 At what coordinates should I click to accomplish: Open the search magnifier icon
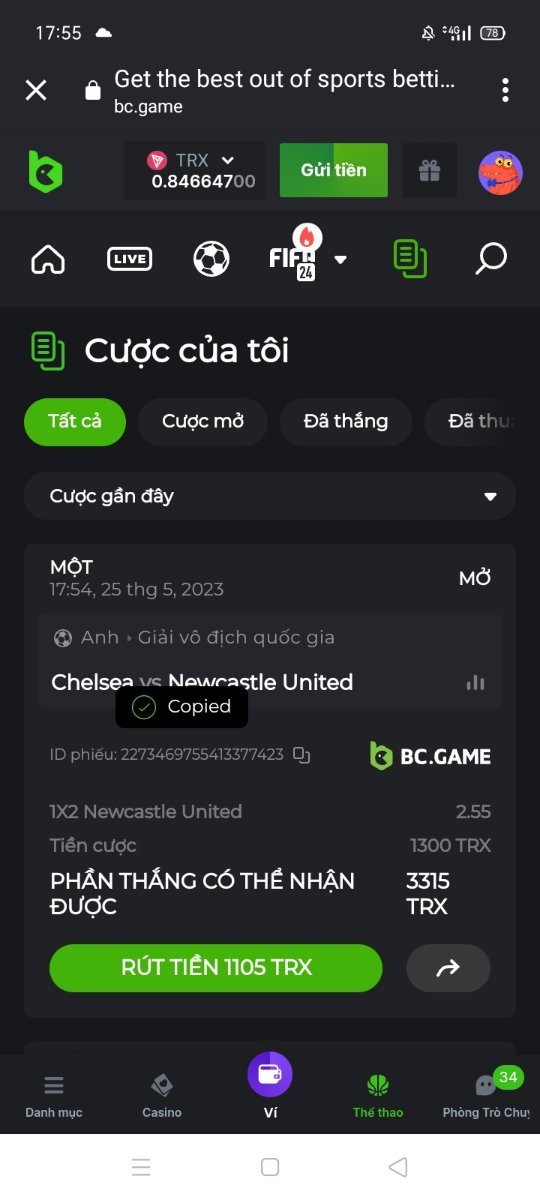[490, 259]
